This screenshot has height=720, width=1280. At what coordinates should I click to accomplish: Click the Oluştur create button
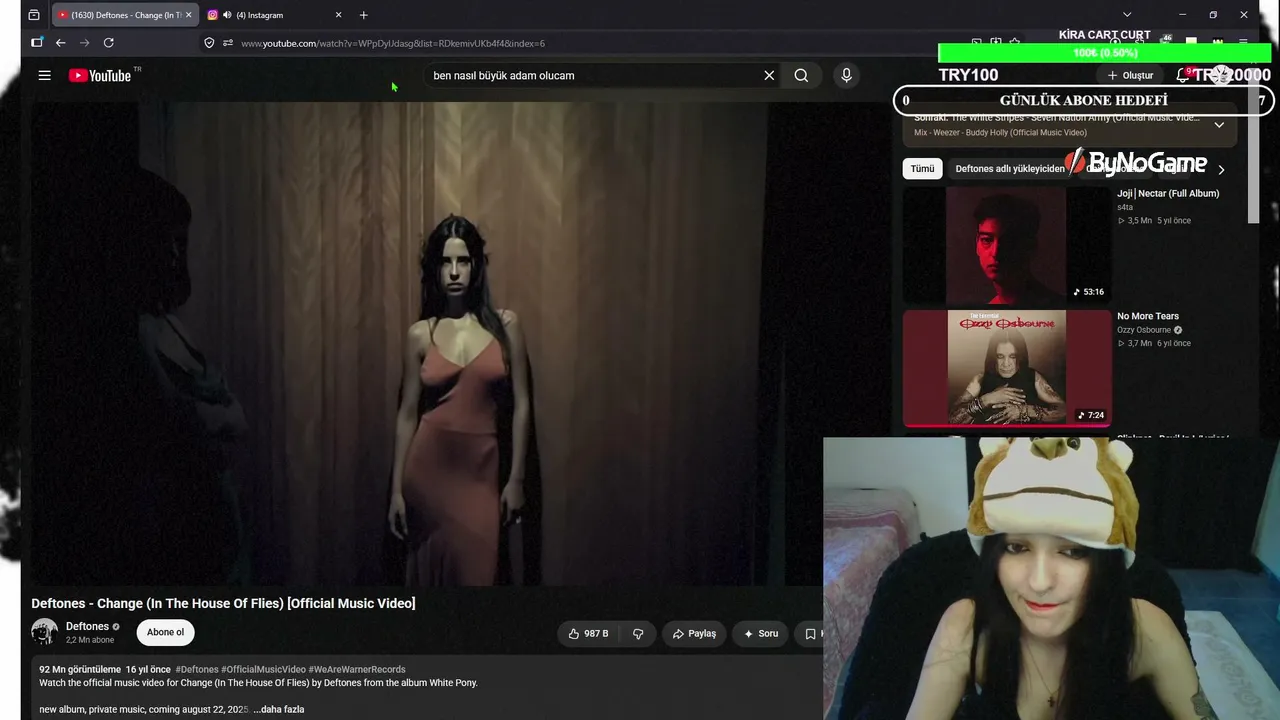(1131, 75)
